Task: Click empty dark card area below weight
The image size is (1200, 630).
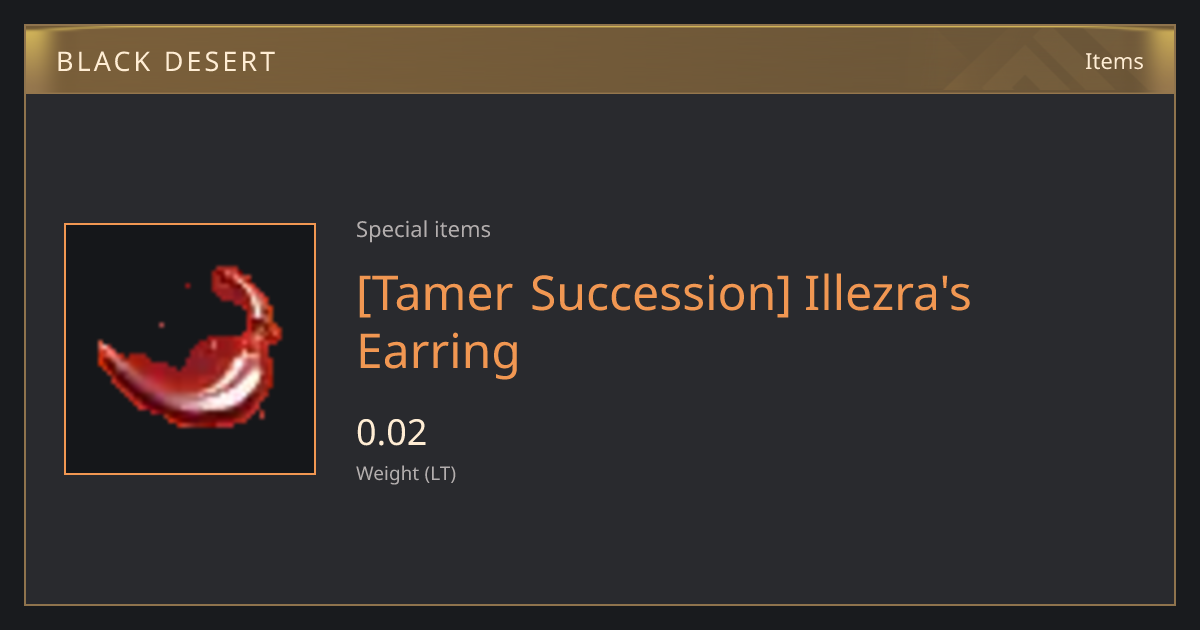Action: (x=700, y=545)
